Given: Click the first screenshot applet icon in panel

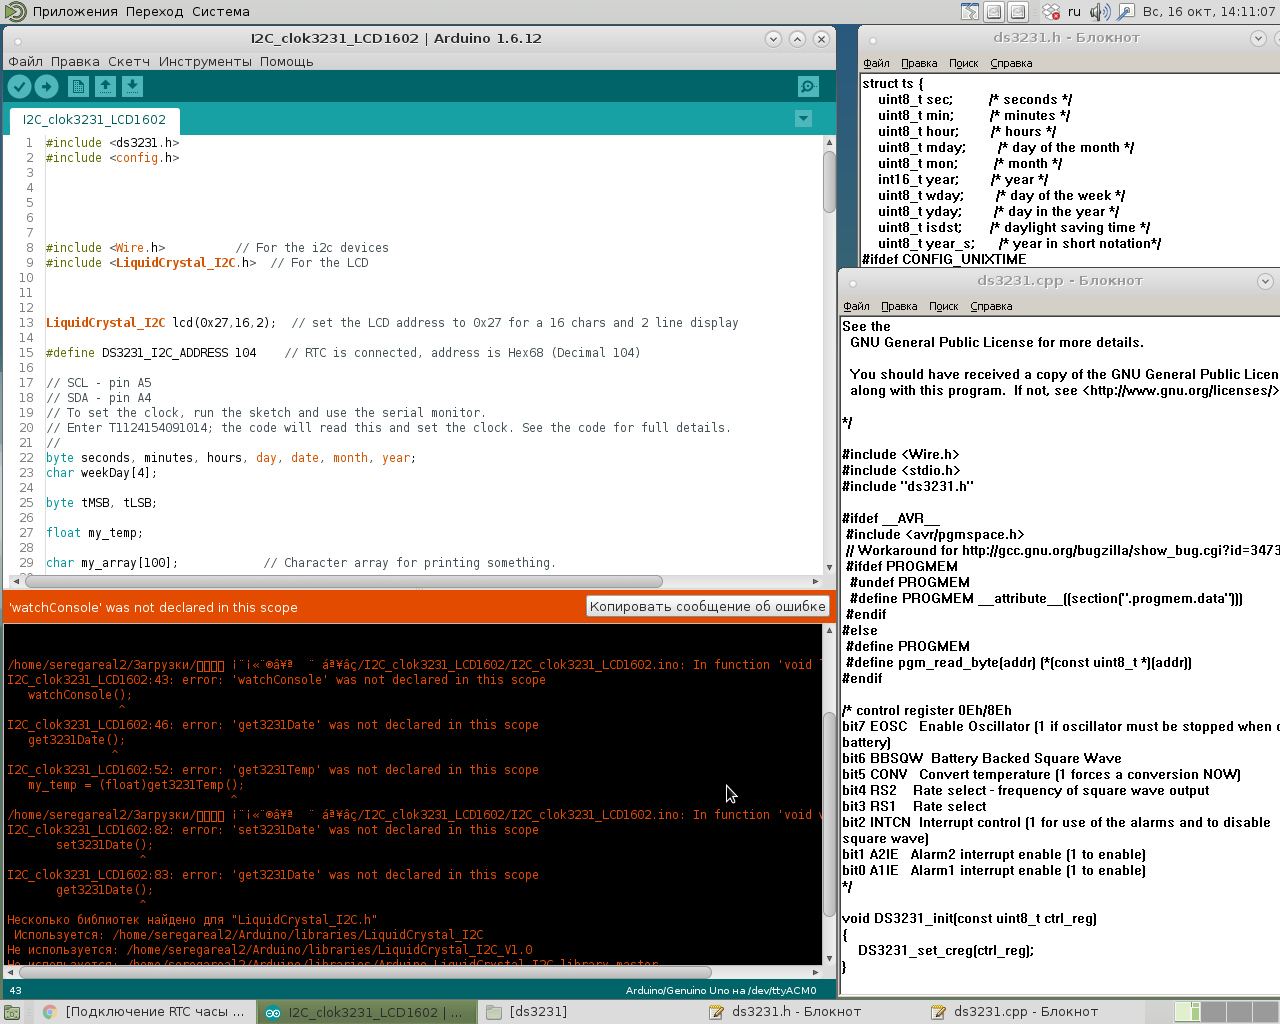Looking at the screenshot, I should coord(994,12).
